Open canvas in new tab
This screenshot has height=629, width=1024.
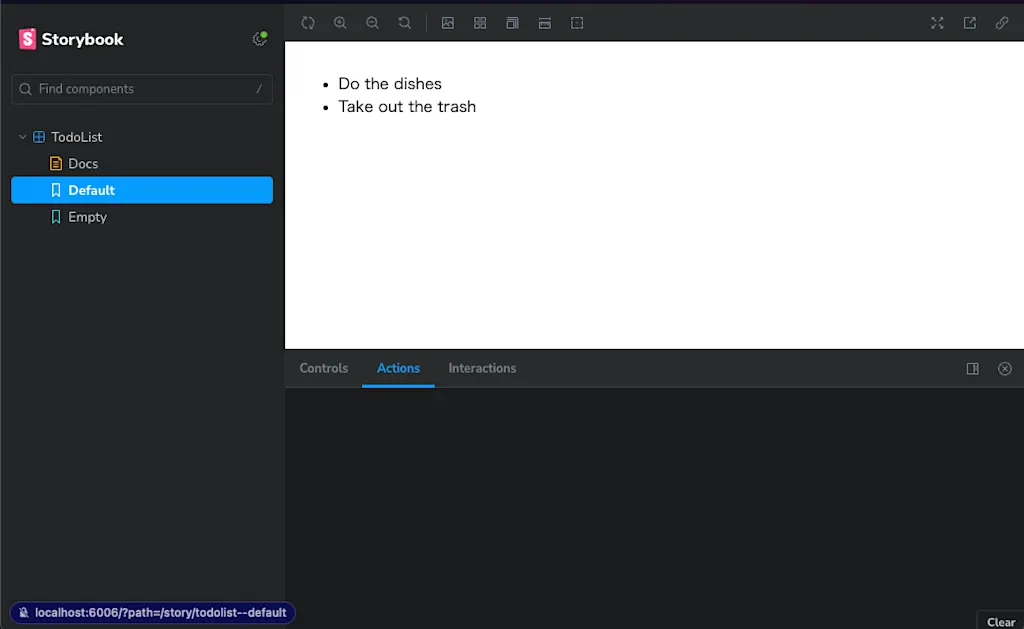click(970, 23)
